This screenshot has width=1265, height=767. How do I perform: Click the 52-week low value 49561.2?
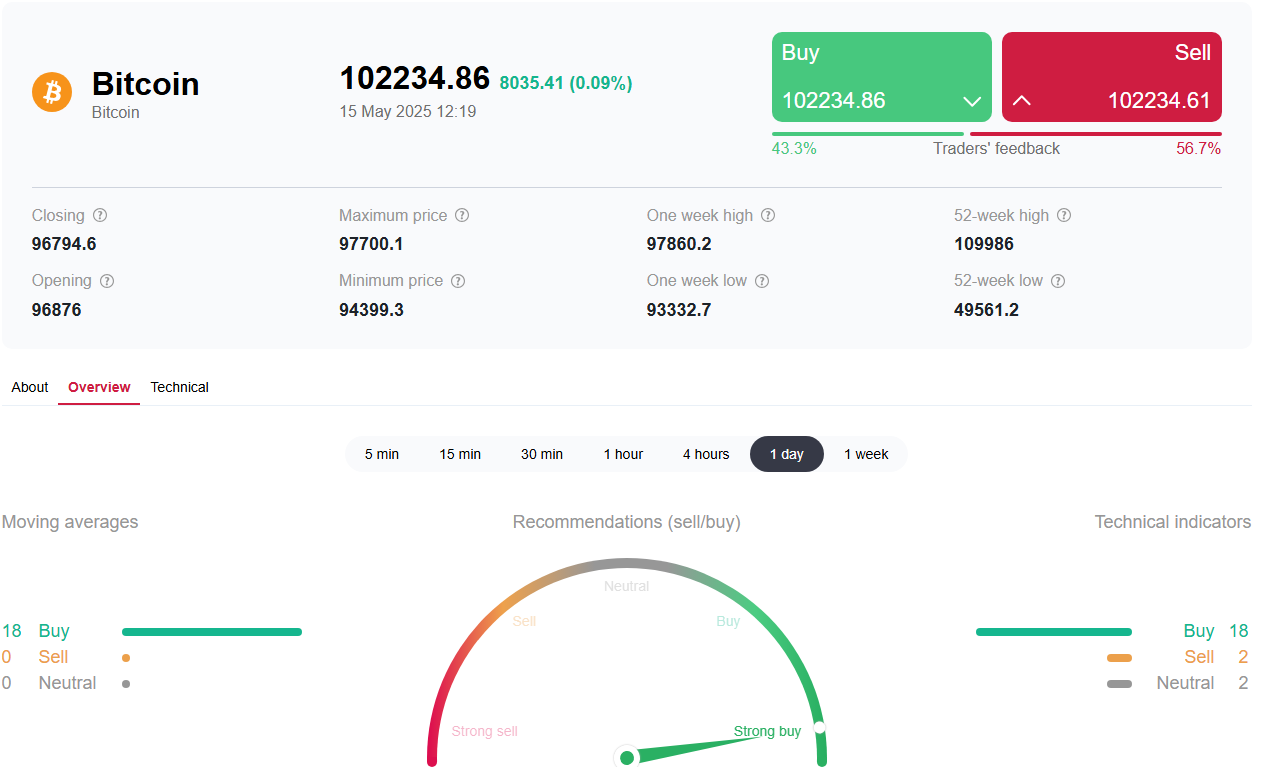(x=986, y=310)
